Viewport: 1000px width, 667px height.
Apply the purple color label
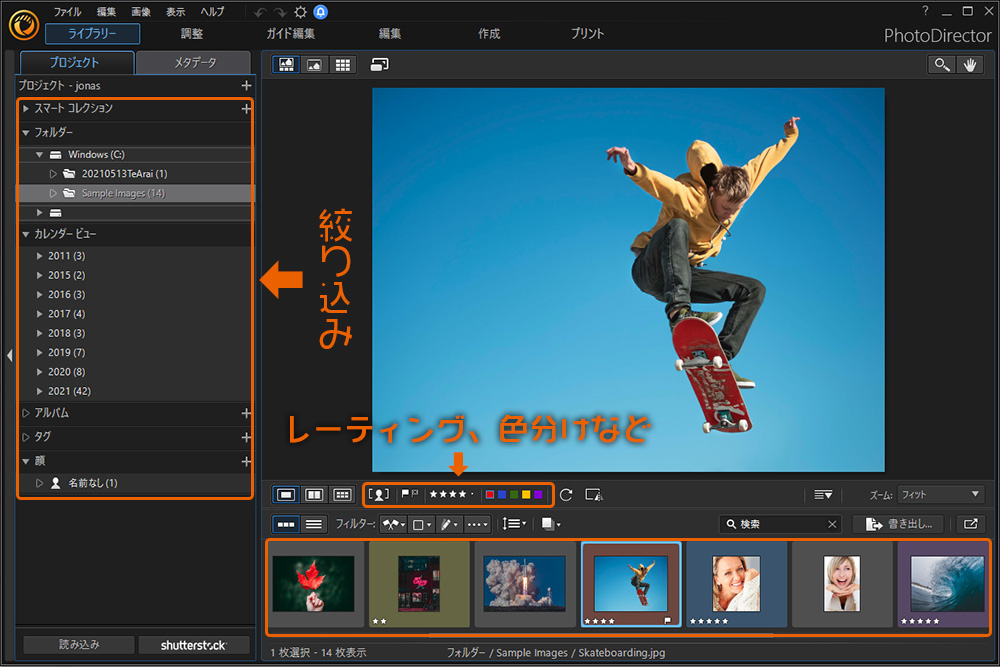pyautogui.click(x=538, y=494)
